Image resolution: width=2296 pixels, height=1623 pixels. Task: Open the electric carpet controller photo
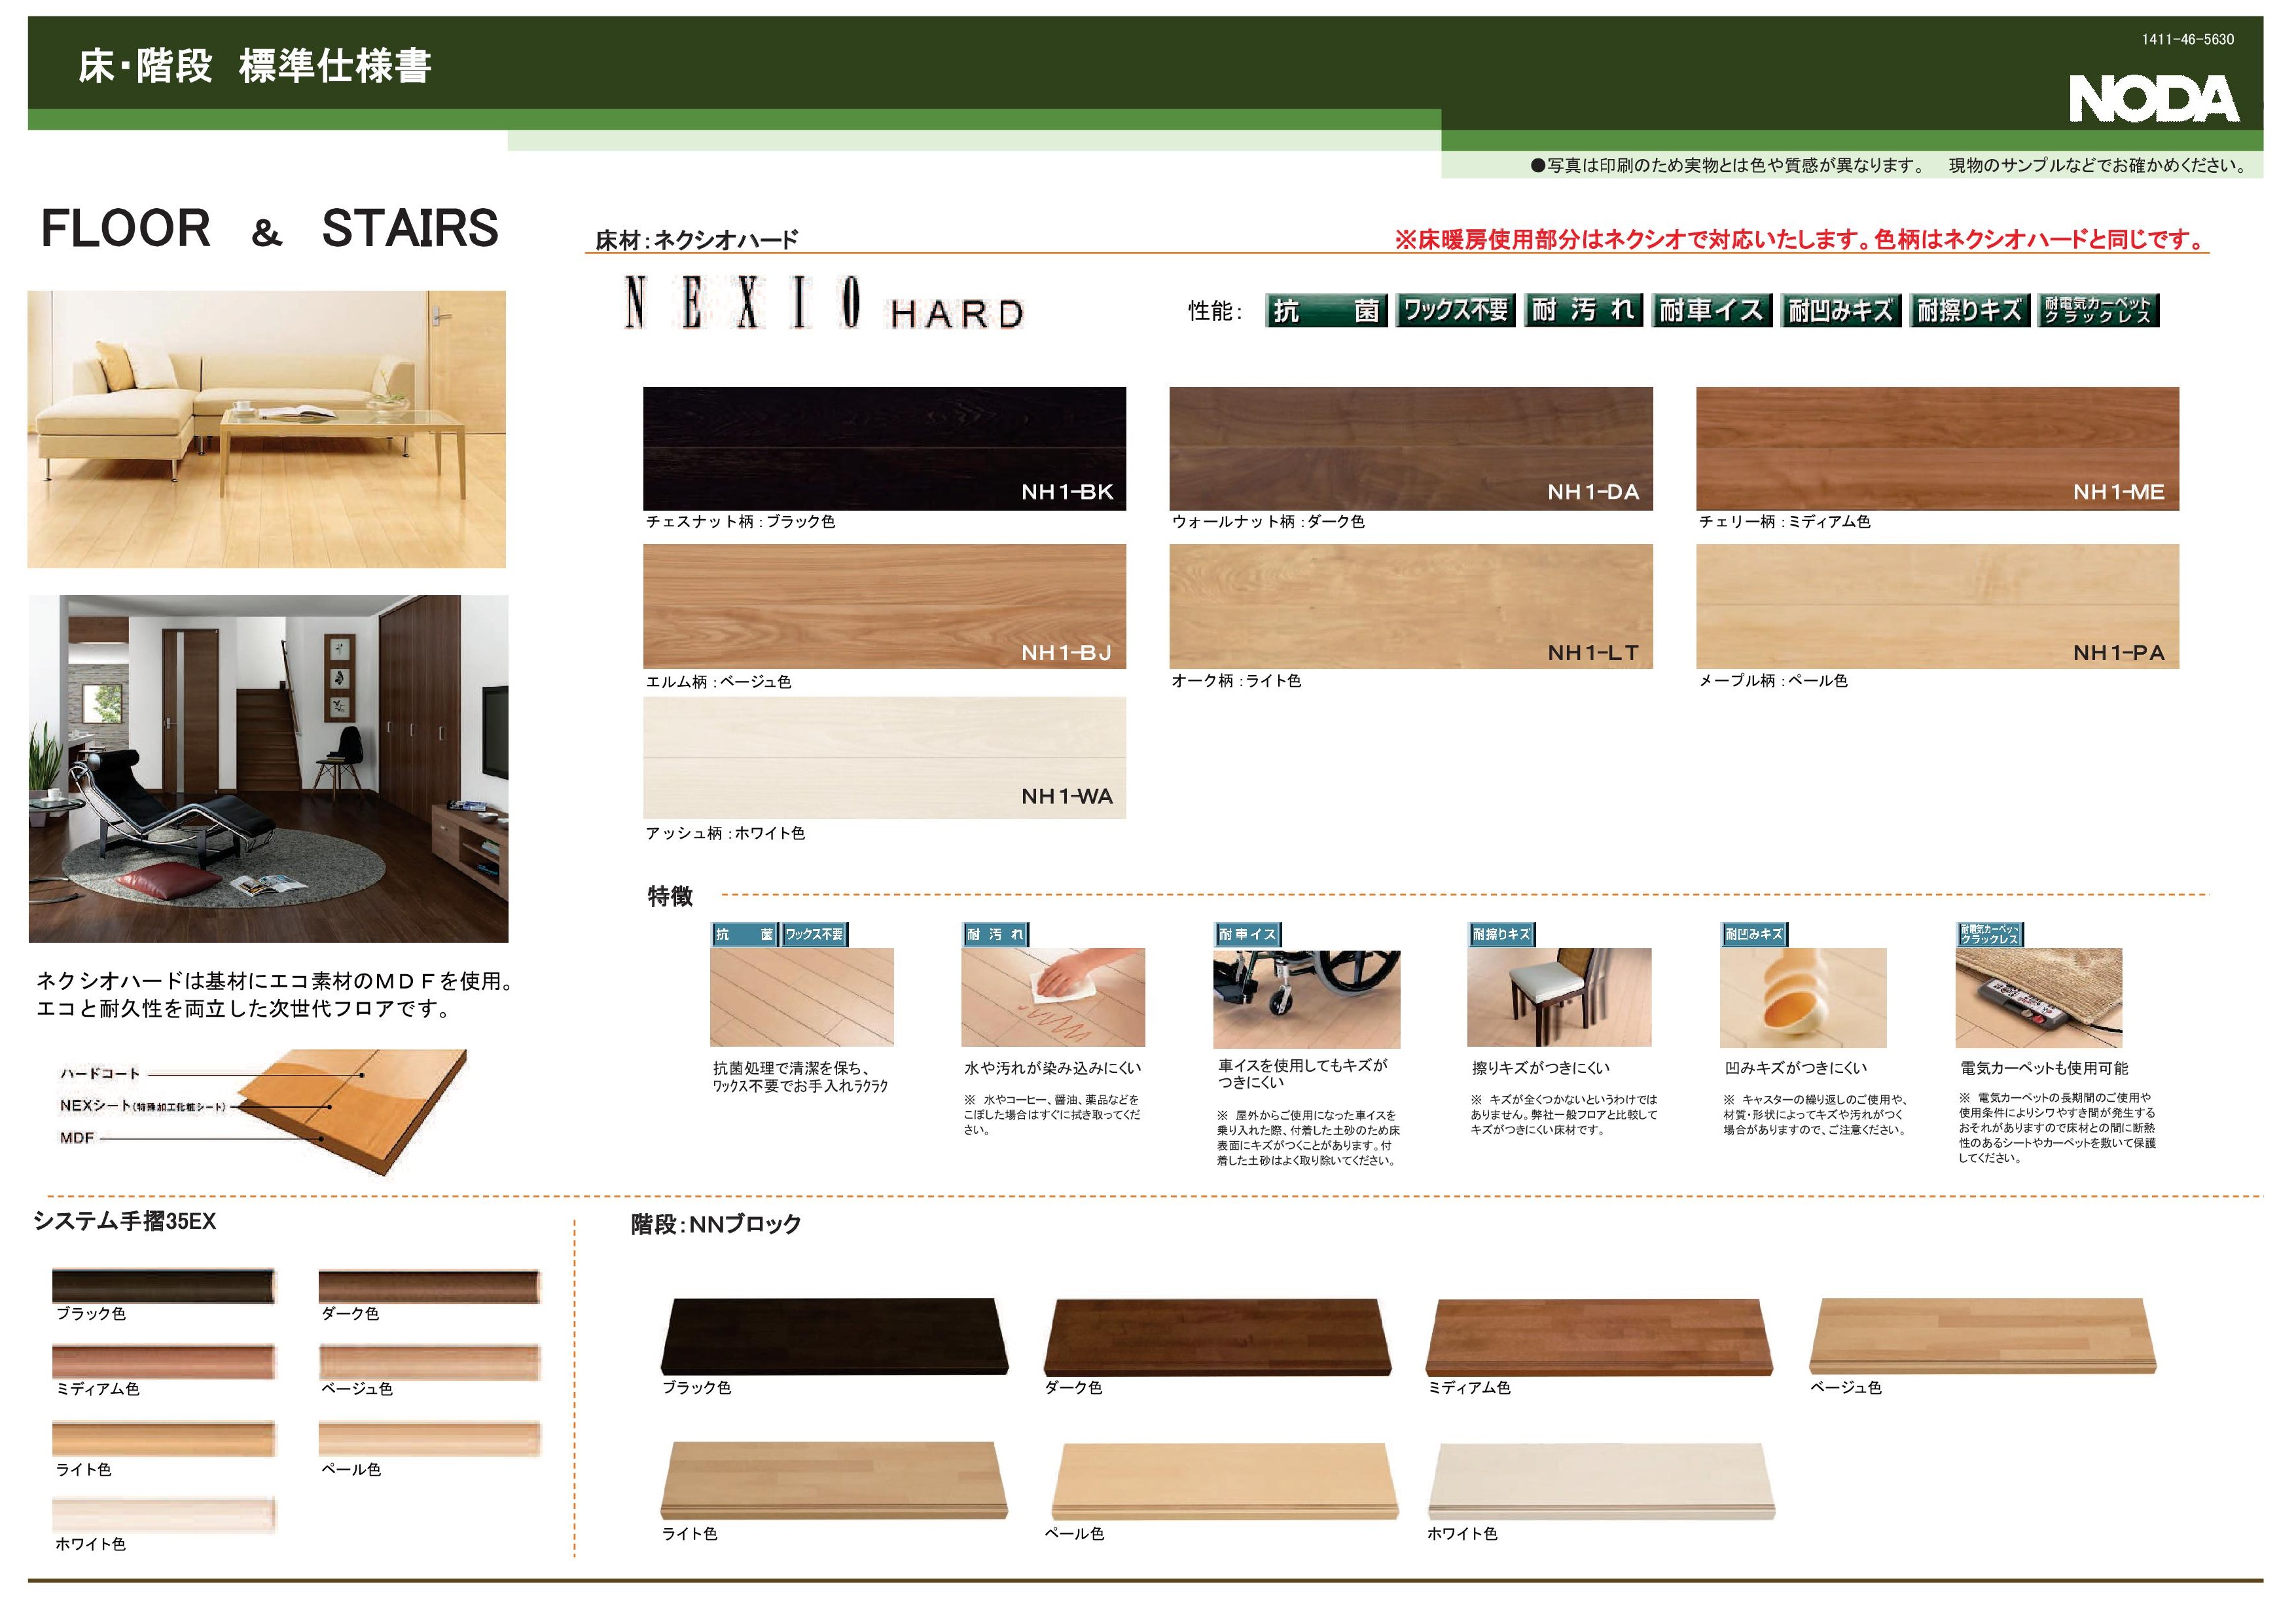coord(2039,998)
